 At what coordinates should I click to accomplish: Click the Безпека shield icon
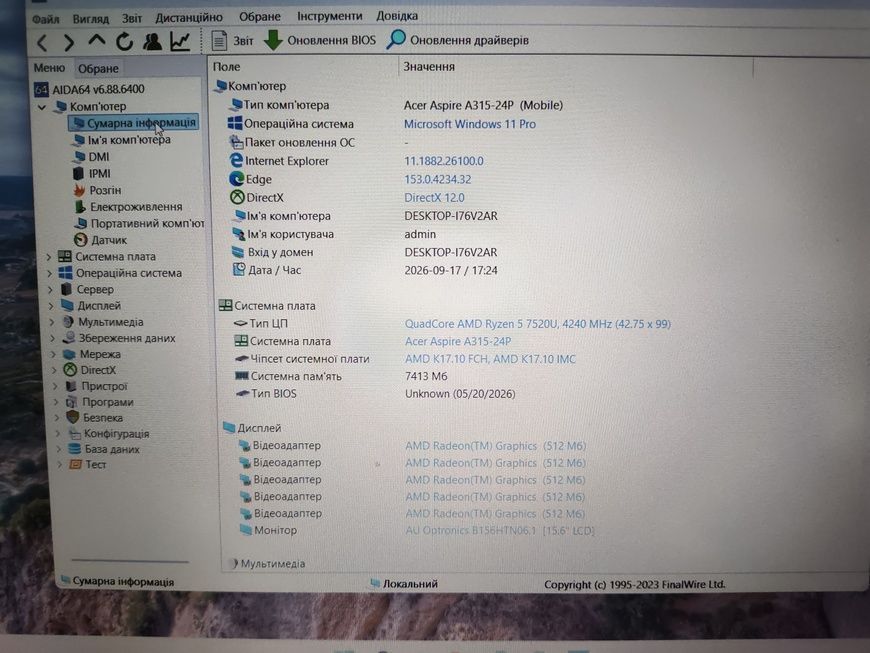73,417
